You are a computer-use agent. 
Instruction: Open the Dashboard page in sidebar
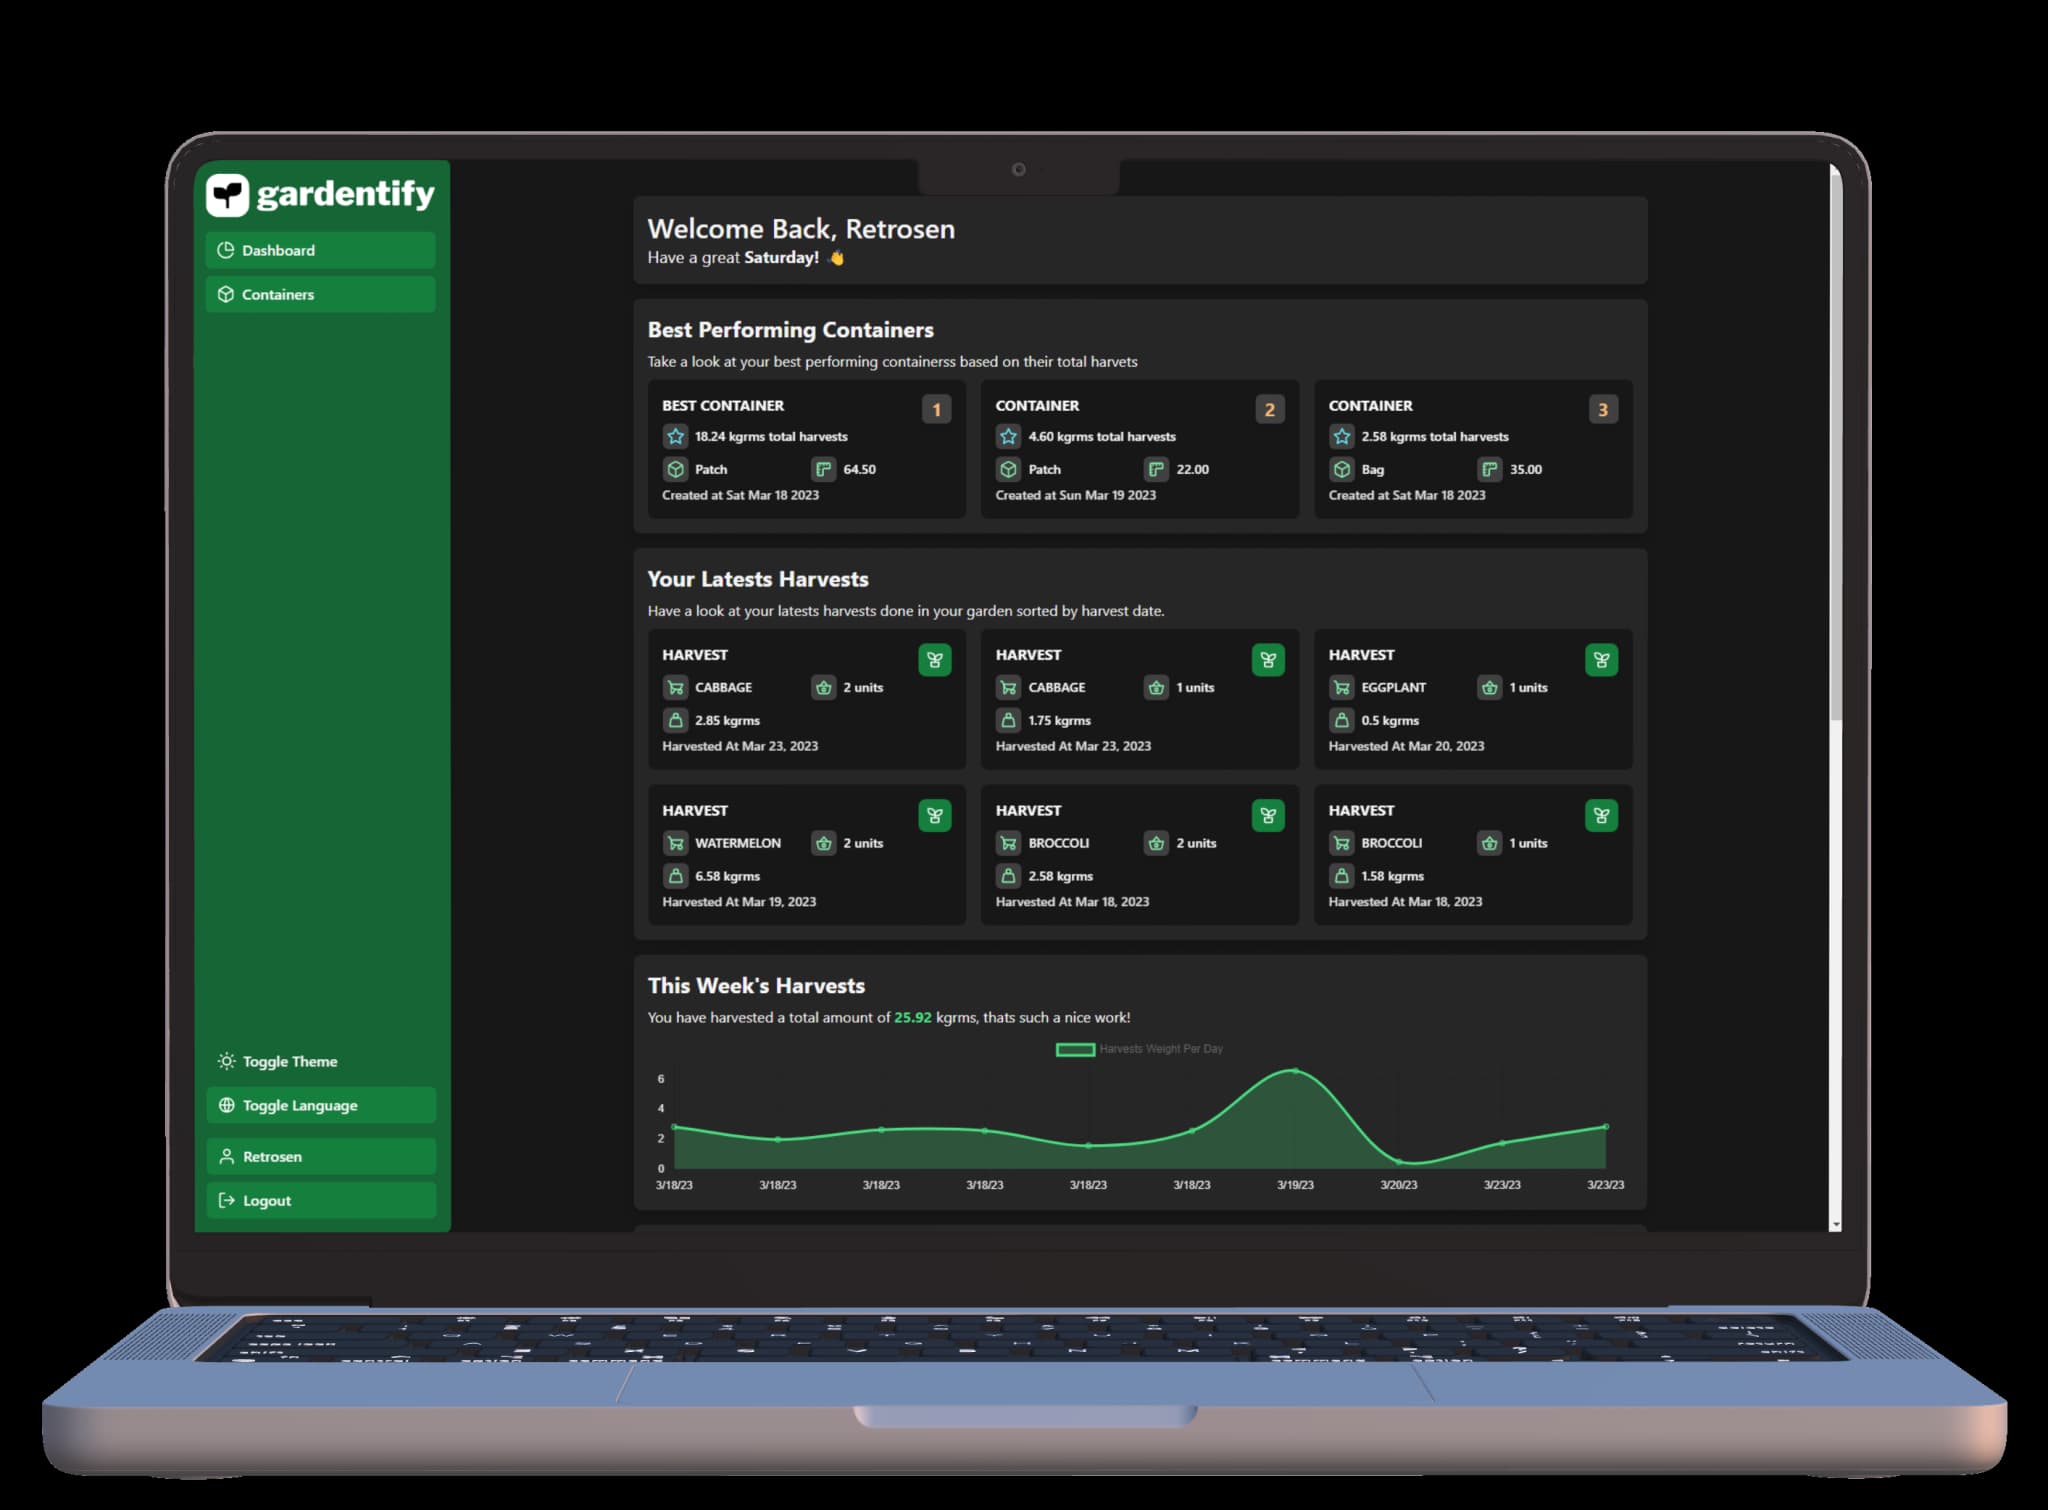point(320,250)
